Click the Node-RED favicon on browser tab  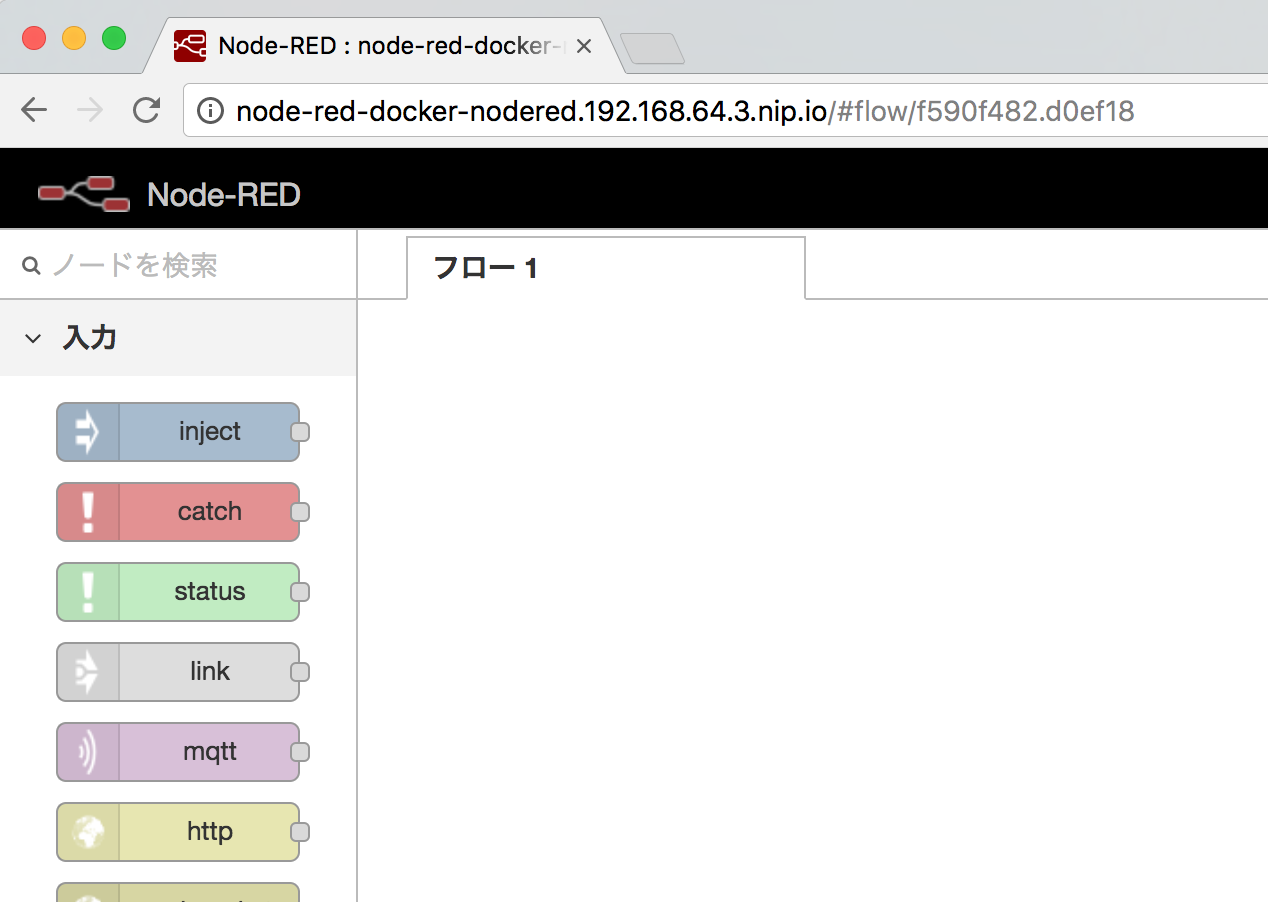tap(190, 46)
